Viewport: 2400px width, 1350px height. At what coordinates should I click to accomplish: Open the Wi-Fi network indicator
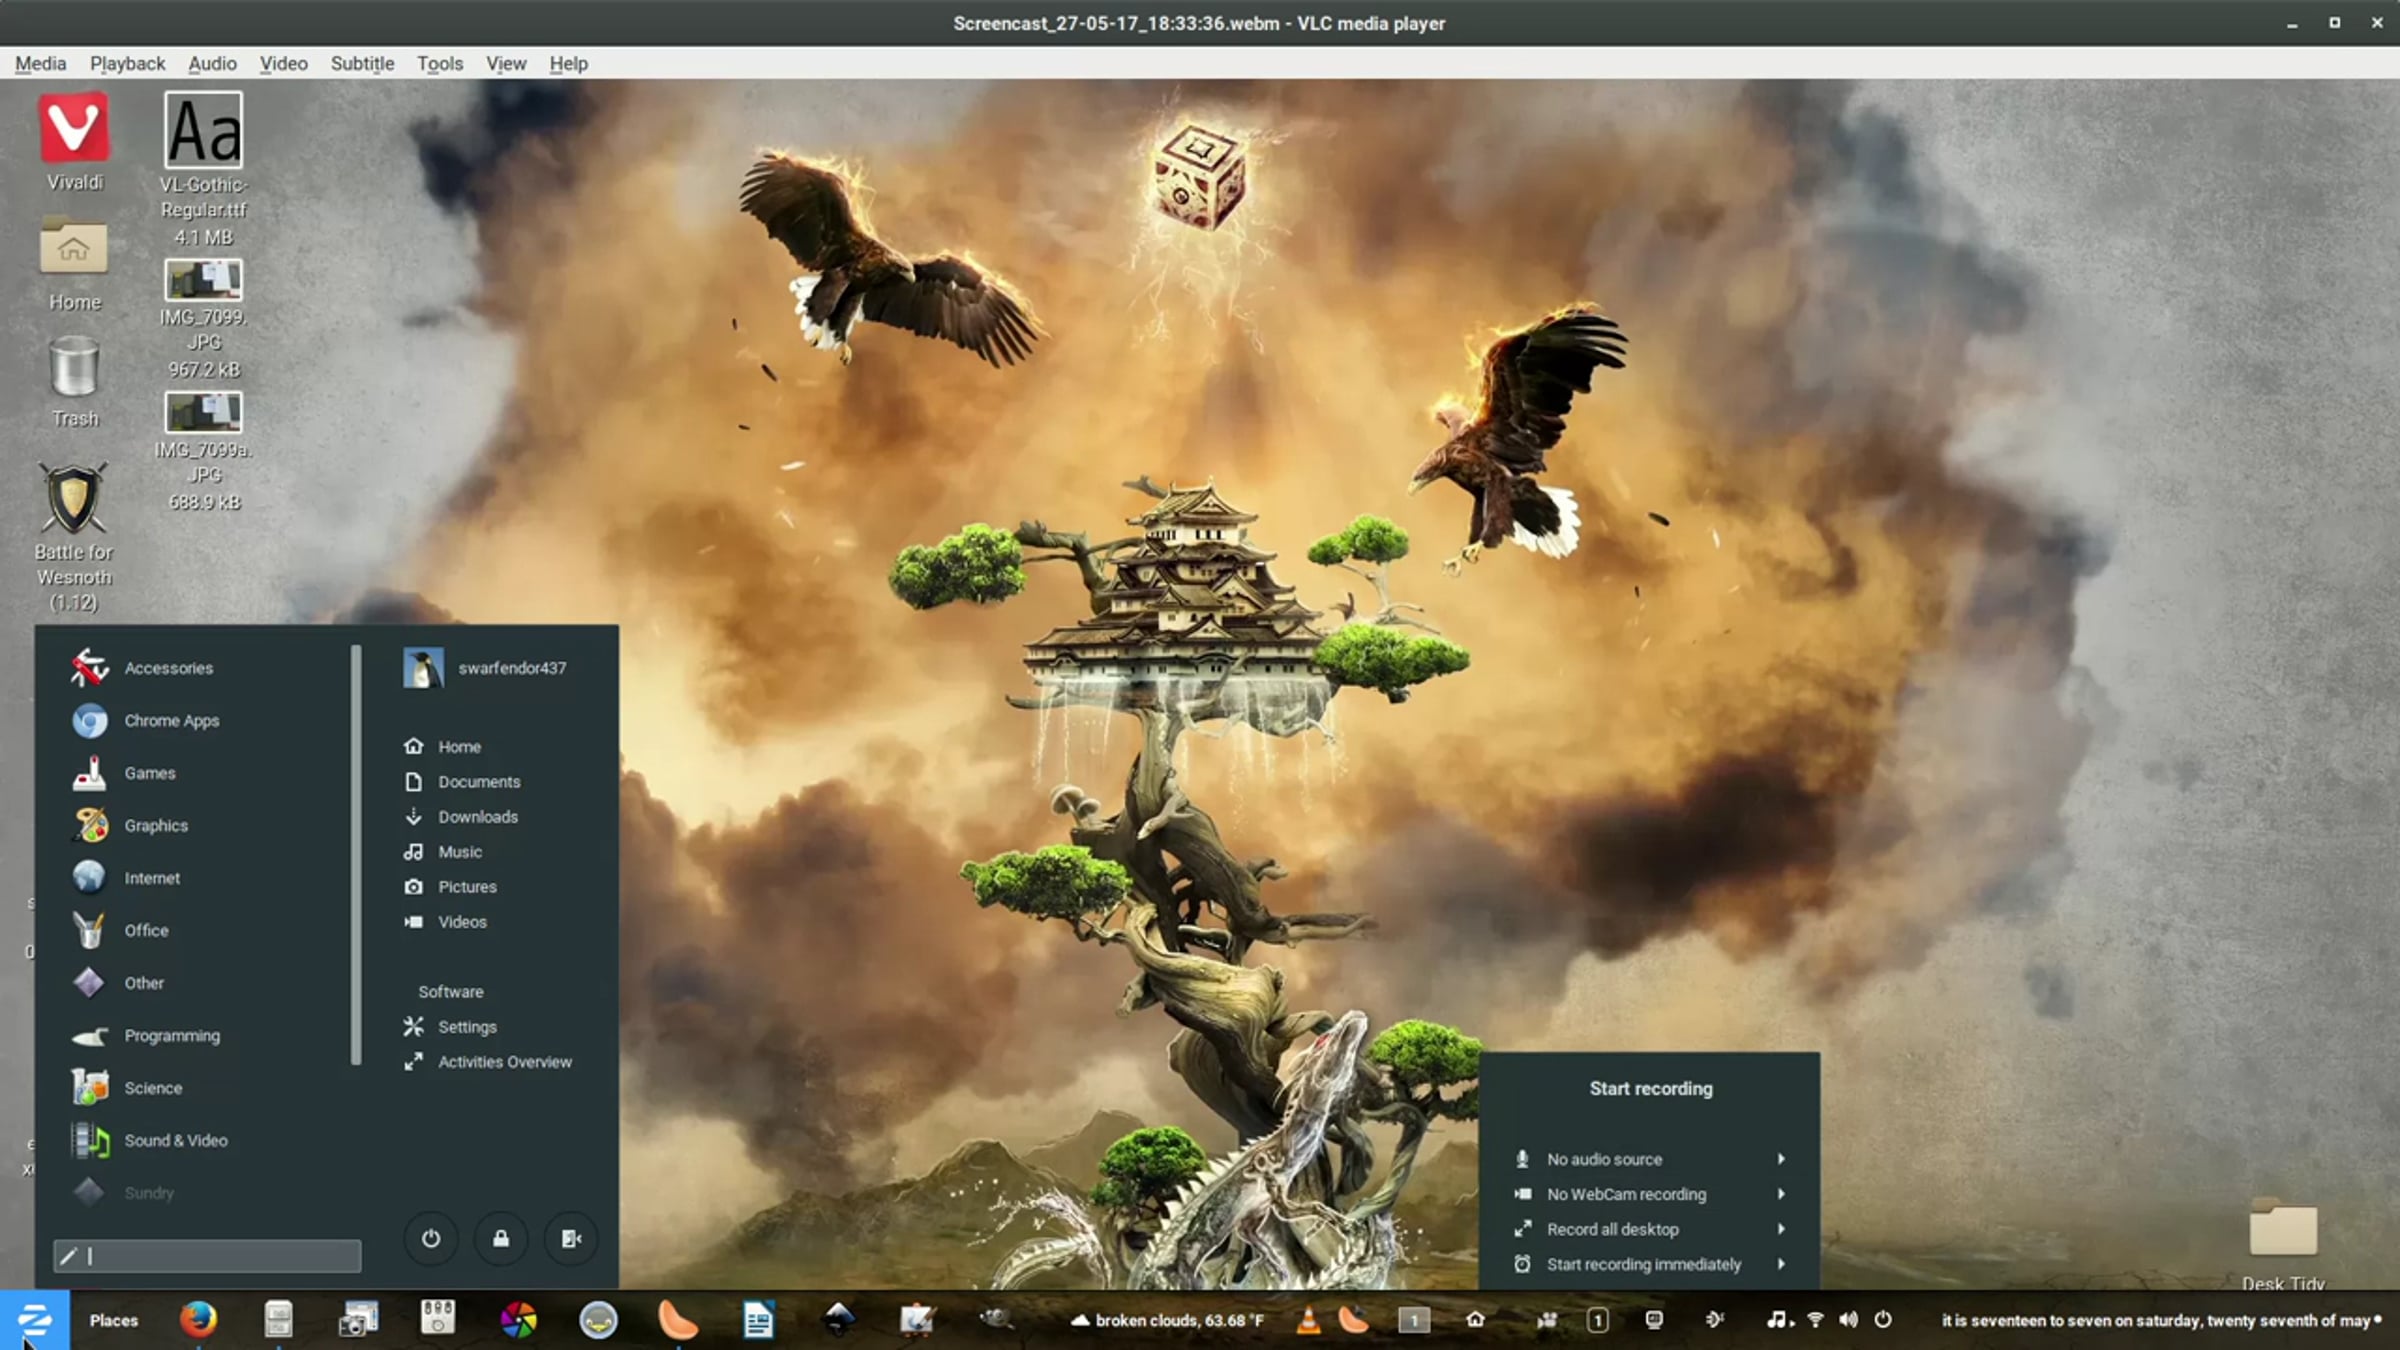tap(1816, 1320)
